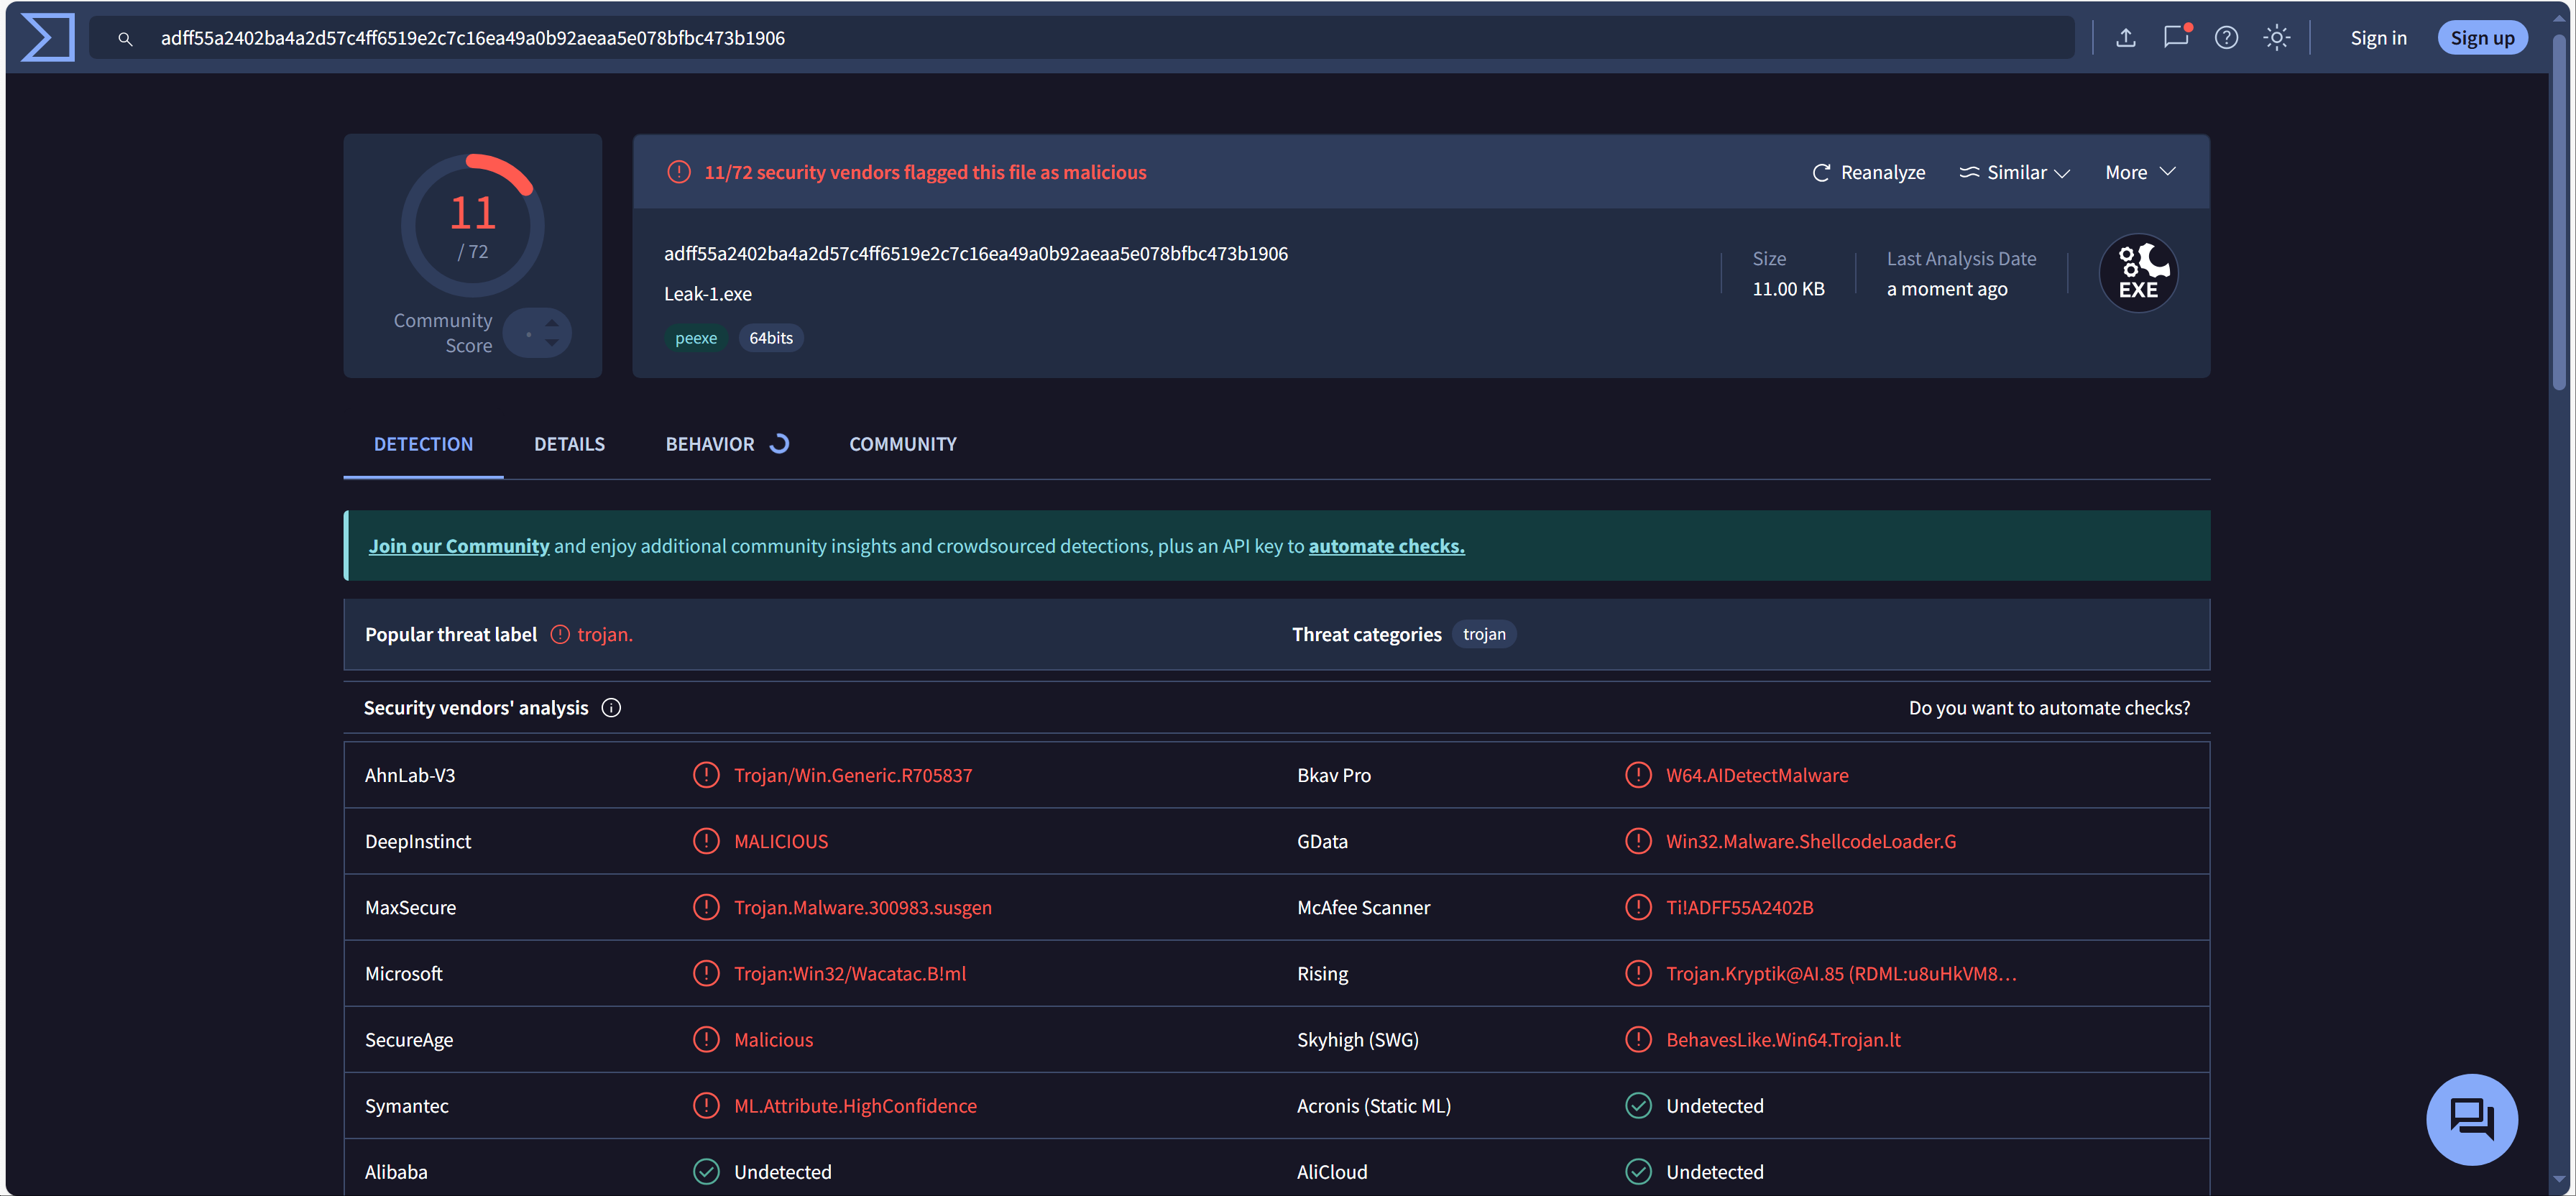The width and height of the screenshot is (2576, 1196).
Task: Follow the Join our Community link
Action: tap(459, 546)
